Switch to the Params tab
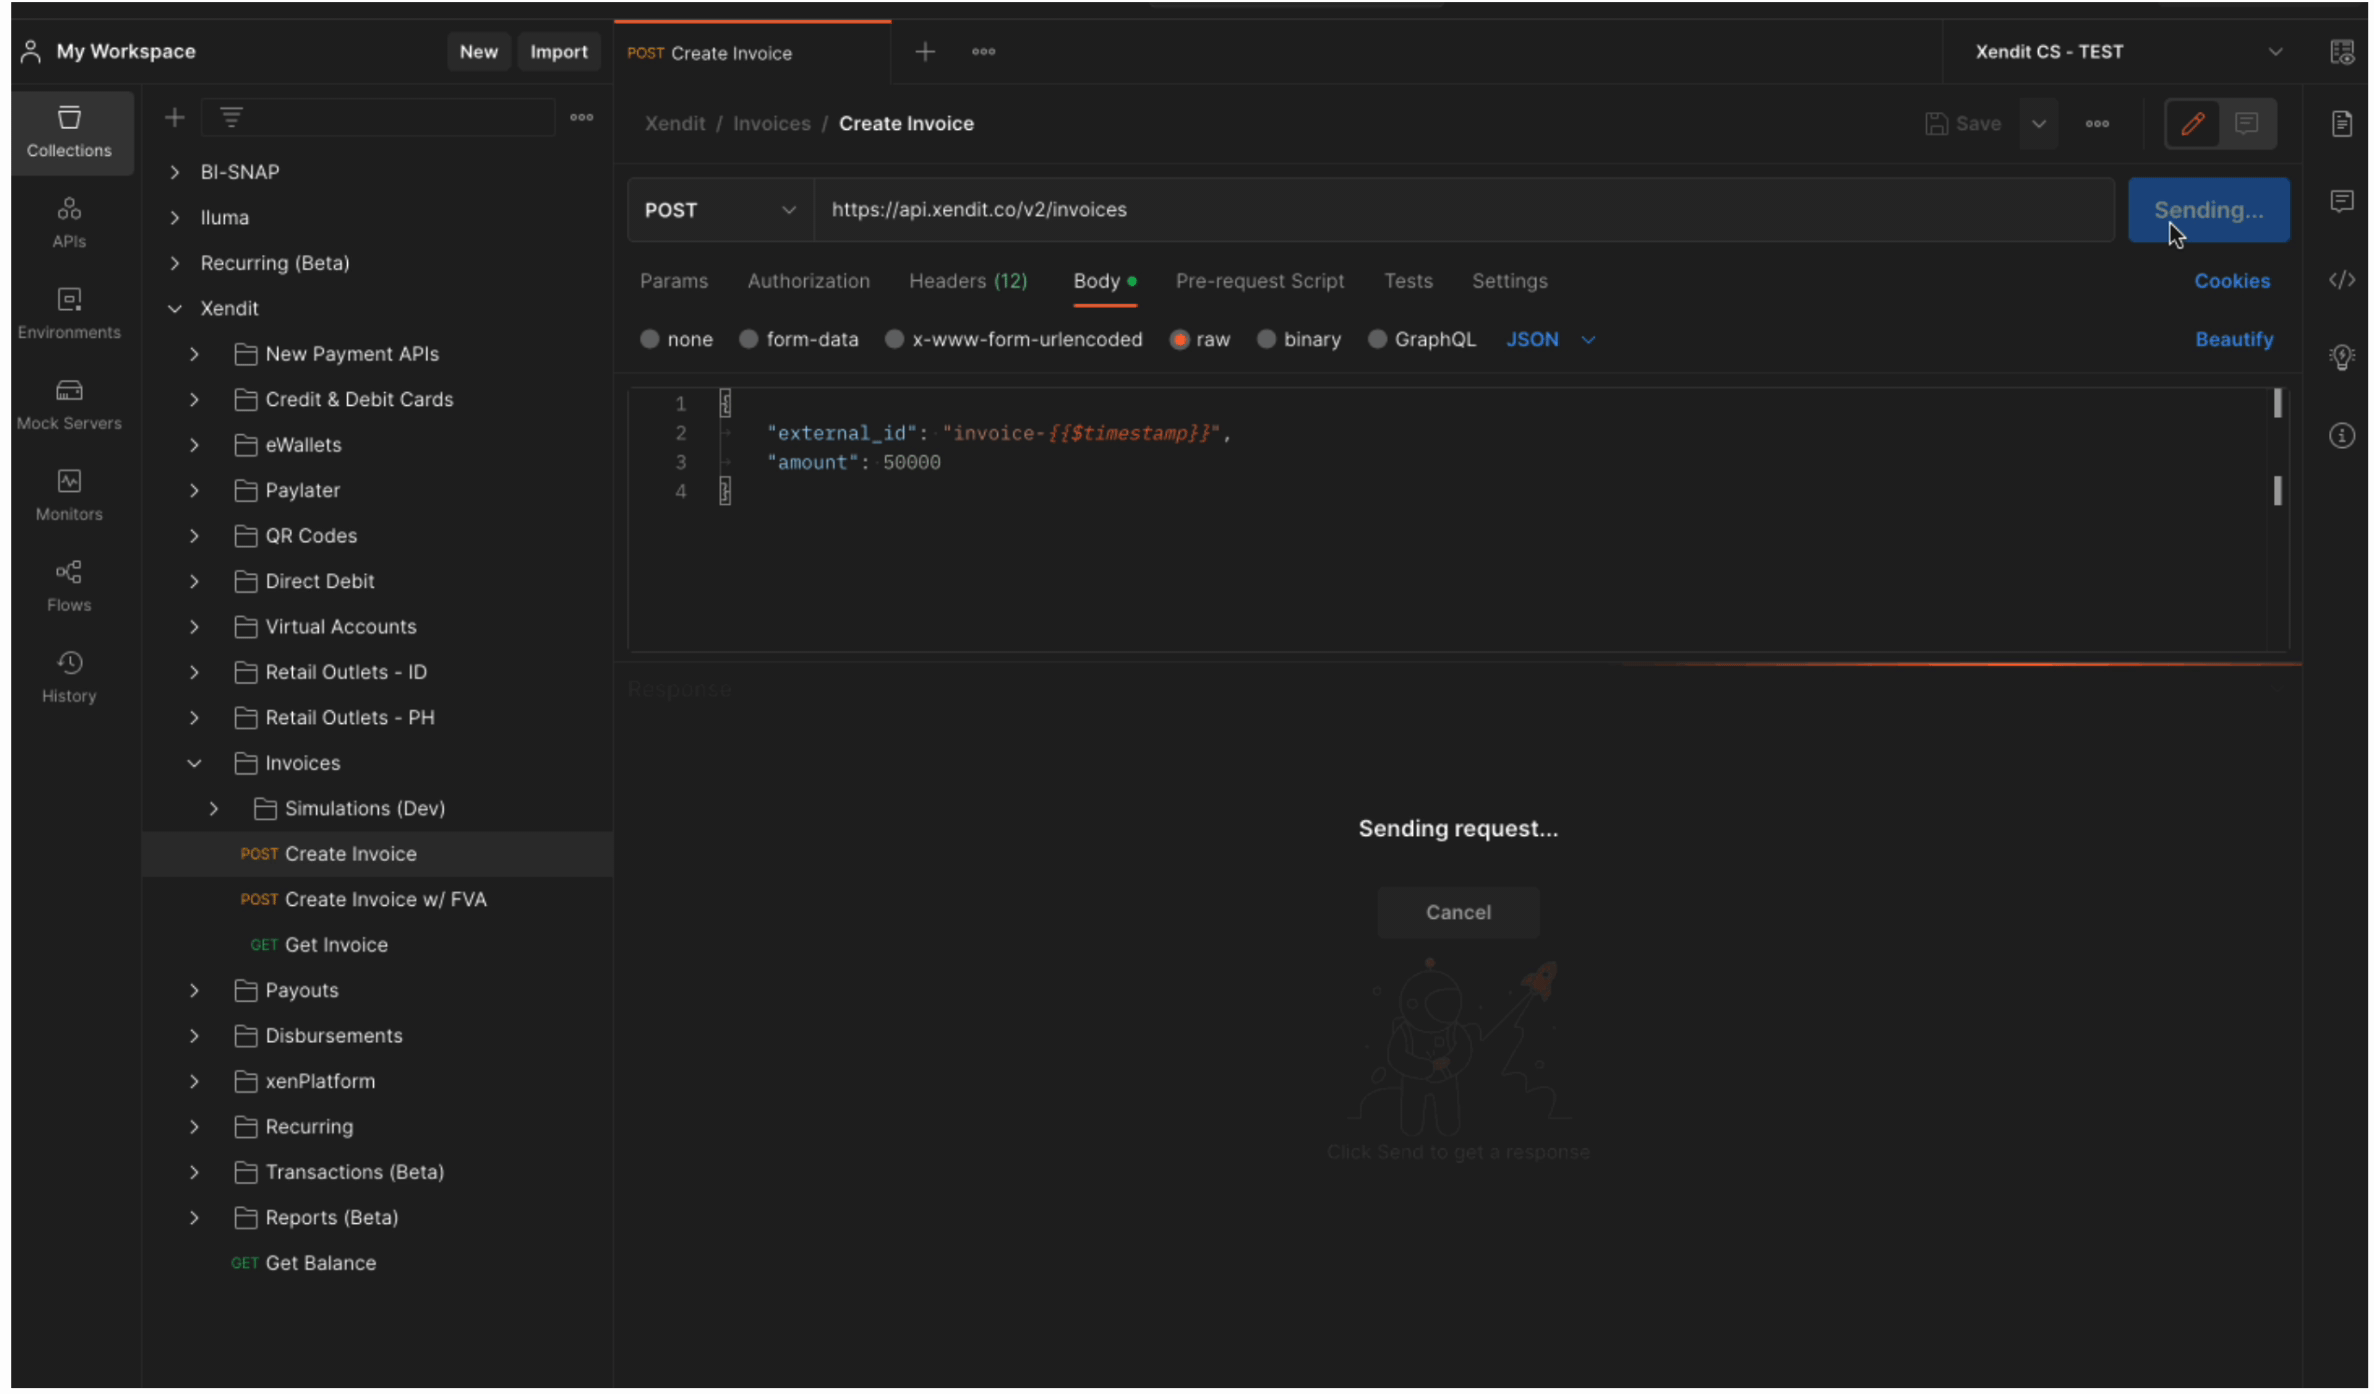The image size is (2374, 1394). click(674, 281)
